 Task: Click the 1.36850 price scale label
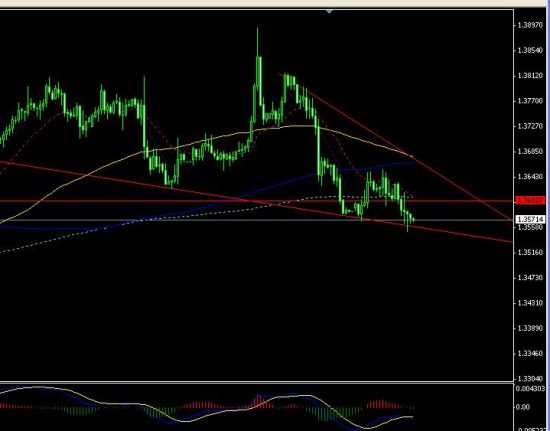530,151
